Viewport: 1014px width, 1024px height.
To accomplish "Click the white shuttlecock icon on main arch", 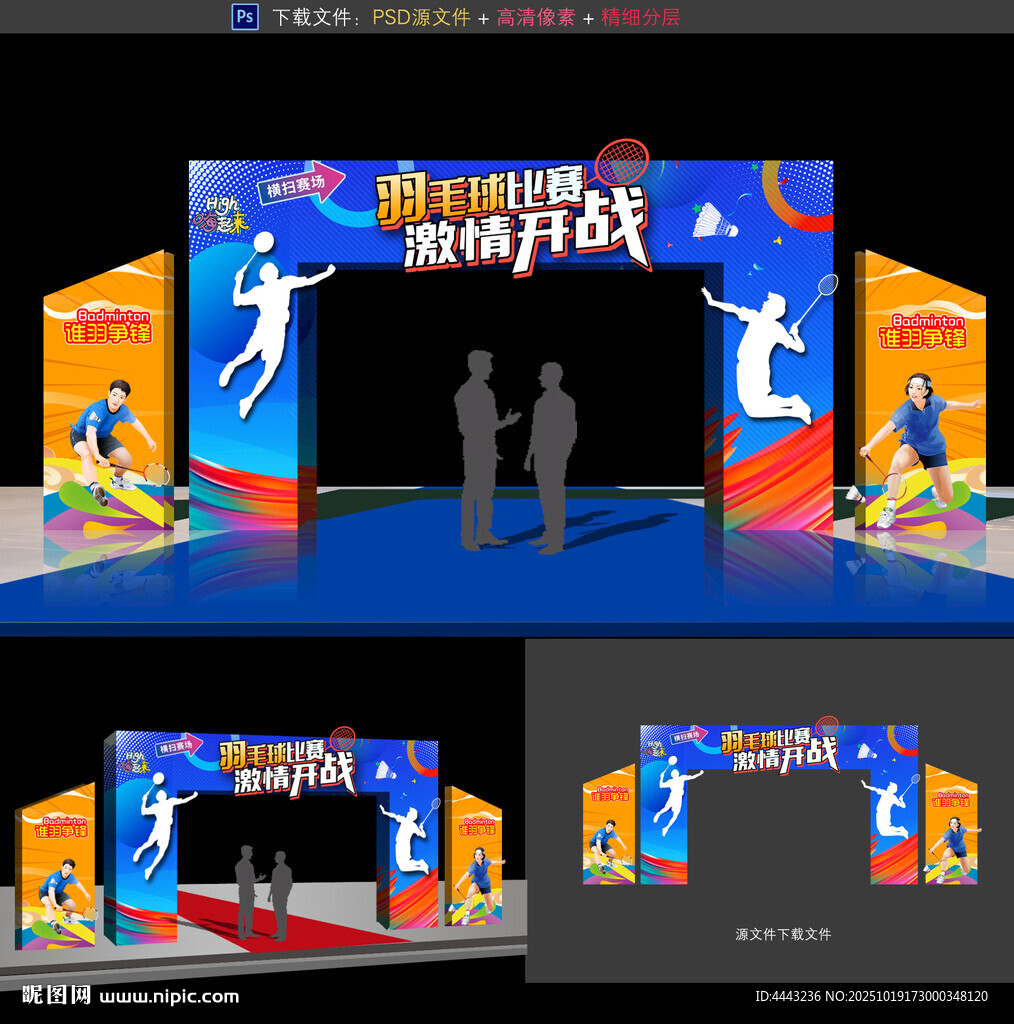I will [715, 220].
